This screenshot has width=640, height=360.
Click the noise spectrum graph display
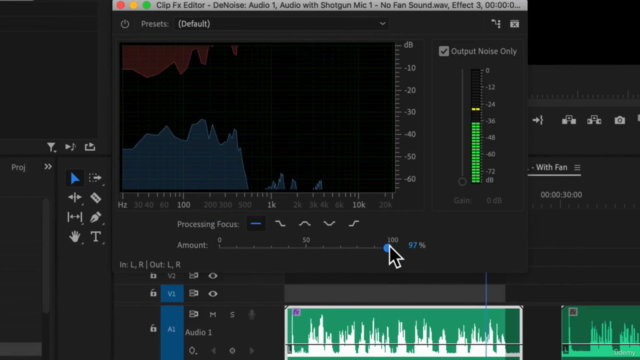tap(258, 117)
